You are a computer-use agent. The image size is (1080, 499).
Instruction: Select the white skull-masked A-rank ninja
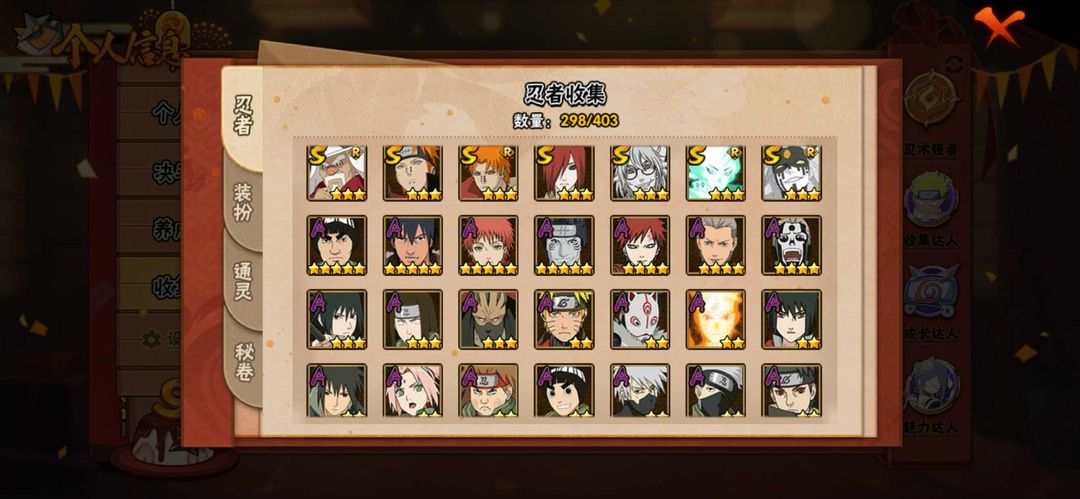[x=791, y=245]
